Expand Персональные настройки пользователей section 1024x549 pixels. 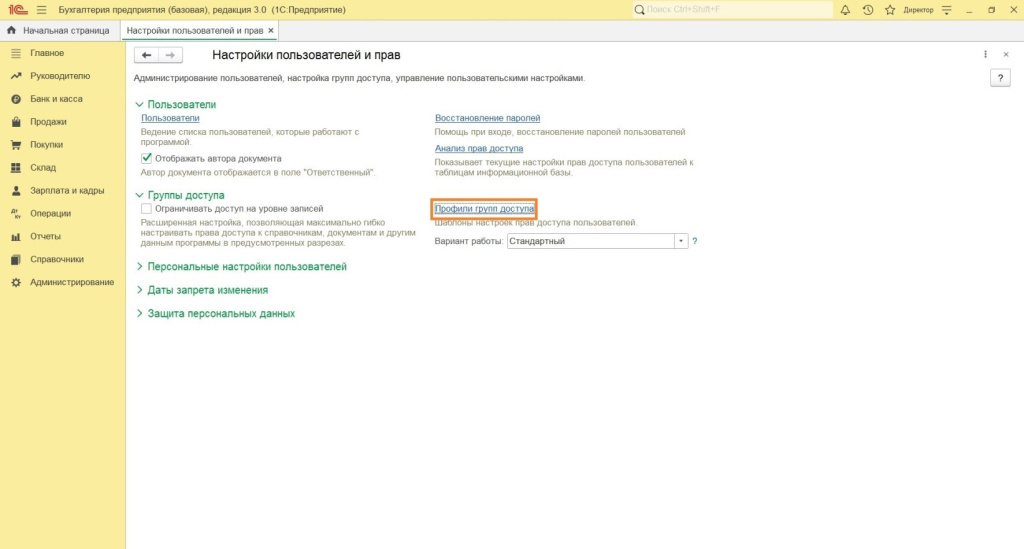tap(246, 267)
